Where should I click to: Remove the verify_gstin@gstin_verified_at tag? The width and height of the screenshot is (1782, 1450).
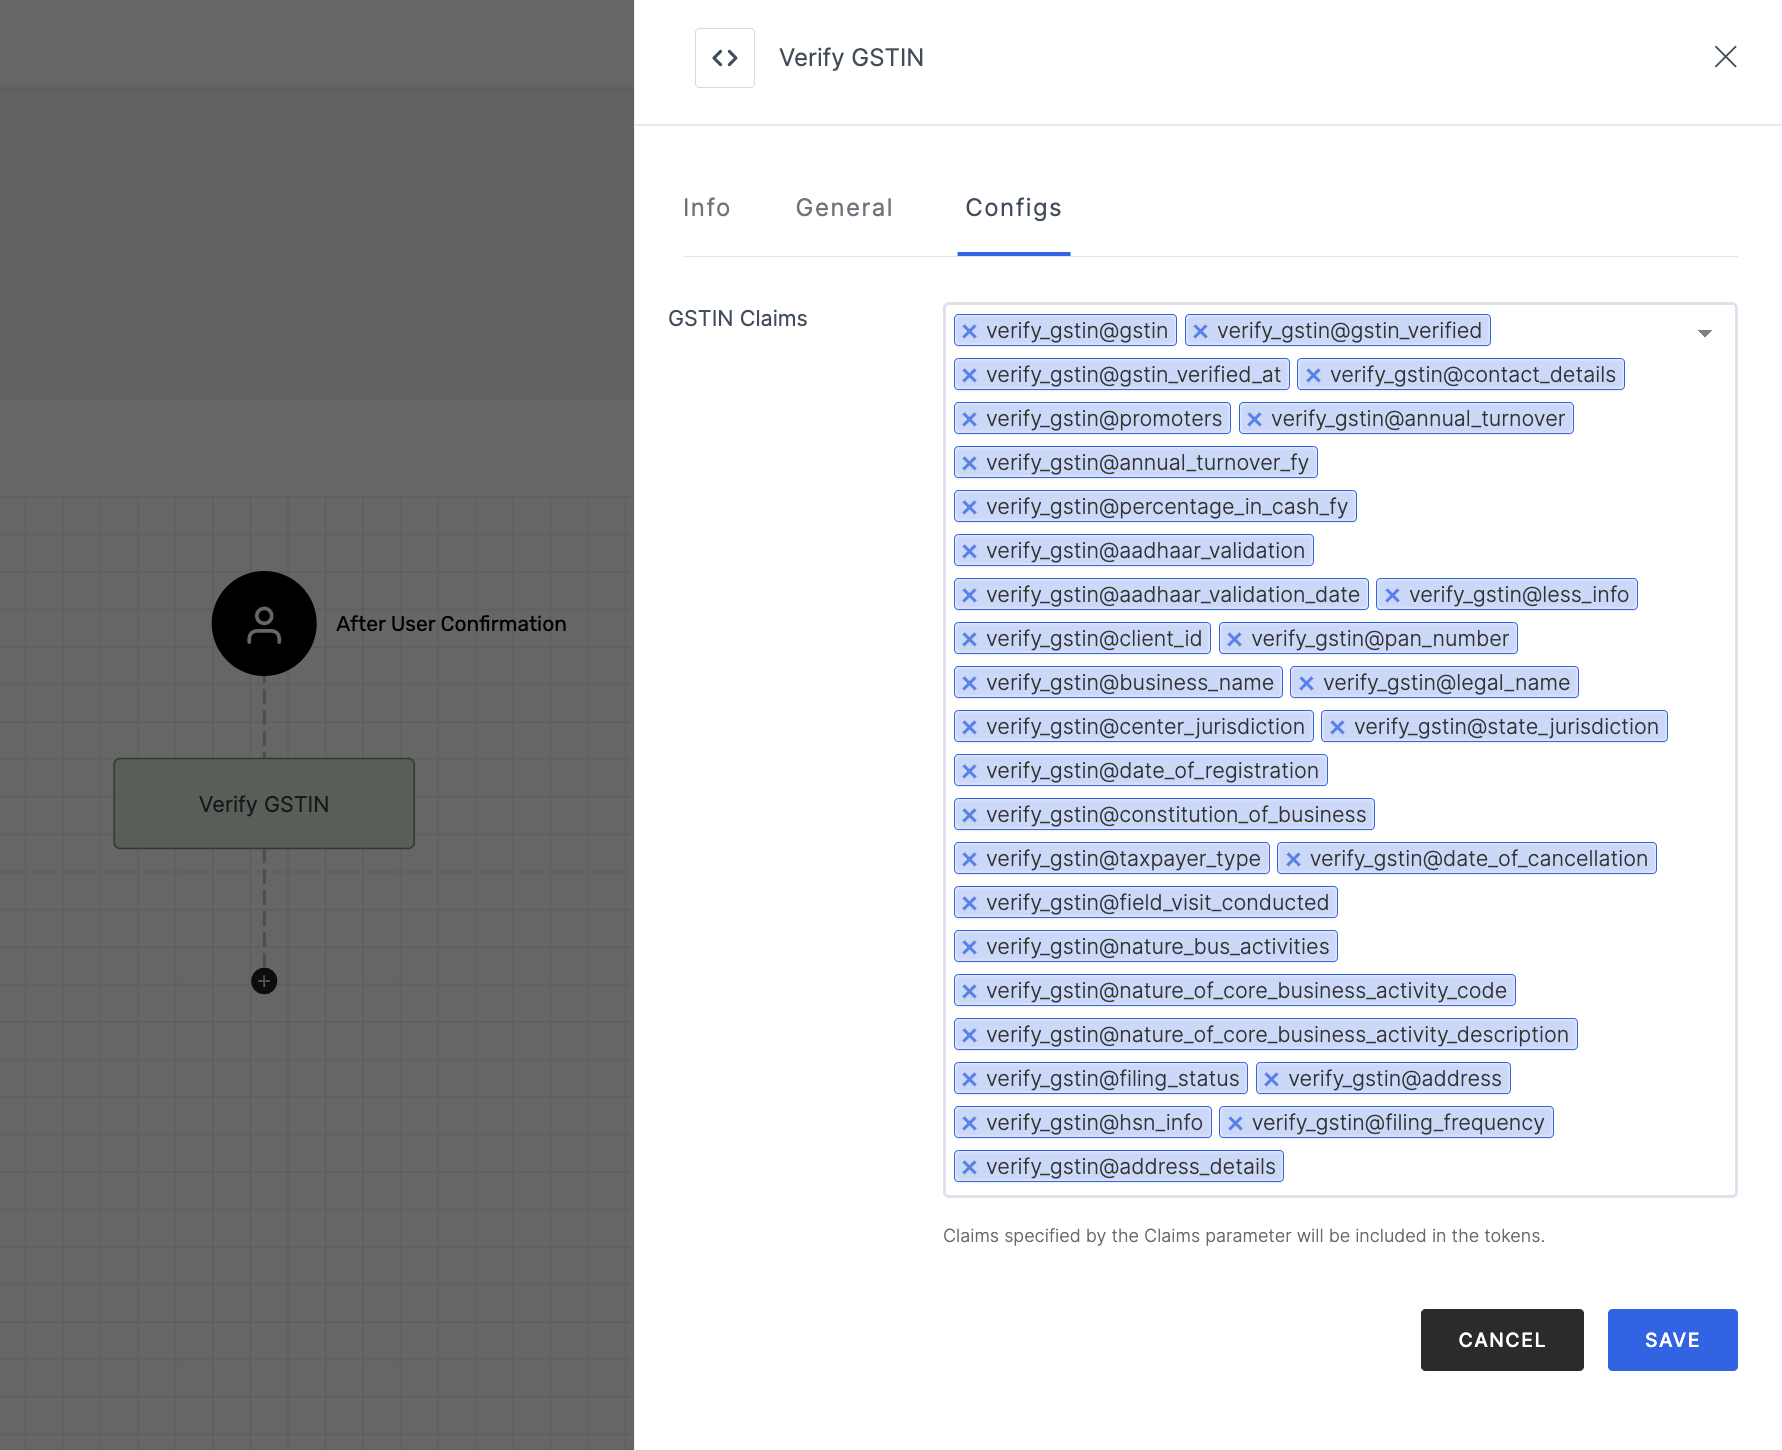pos(969,375)
